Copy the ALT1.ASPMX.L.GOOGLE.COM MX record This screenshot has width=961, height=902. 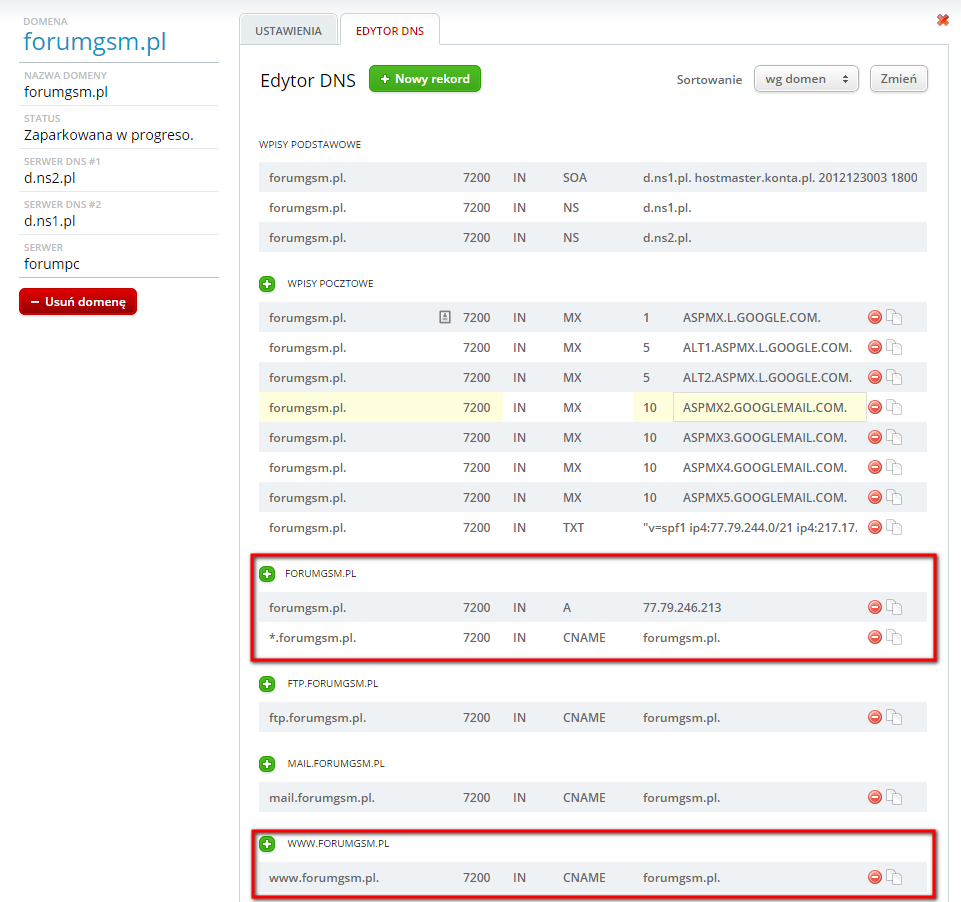[895, 348]
